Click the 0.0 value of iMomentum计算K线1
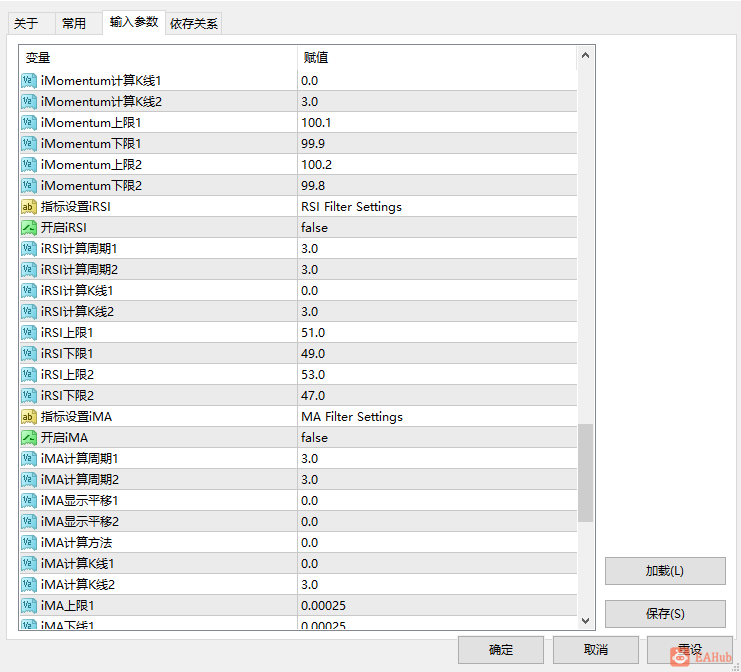741x672 pixels. pyautogui.click(x=310, y=81)
